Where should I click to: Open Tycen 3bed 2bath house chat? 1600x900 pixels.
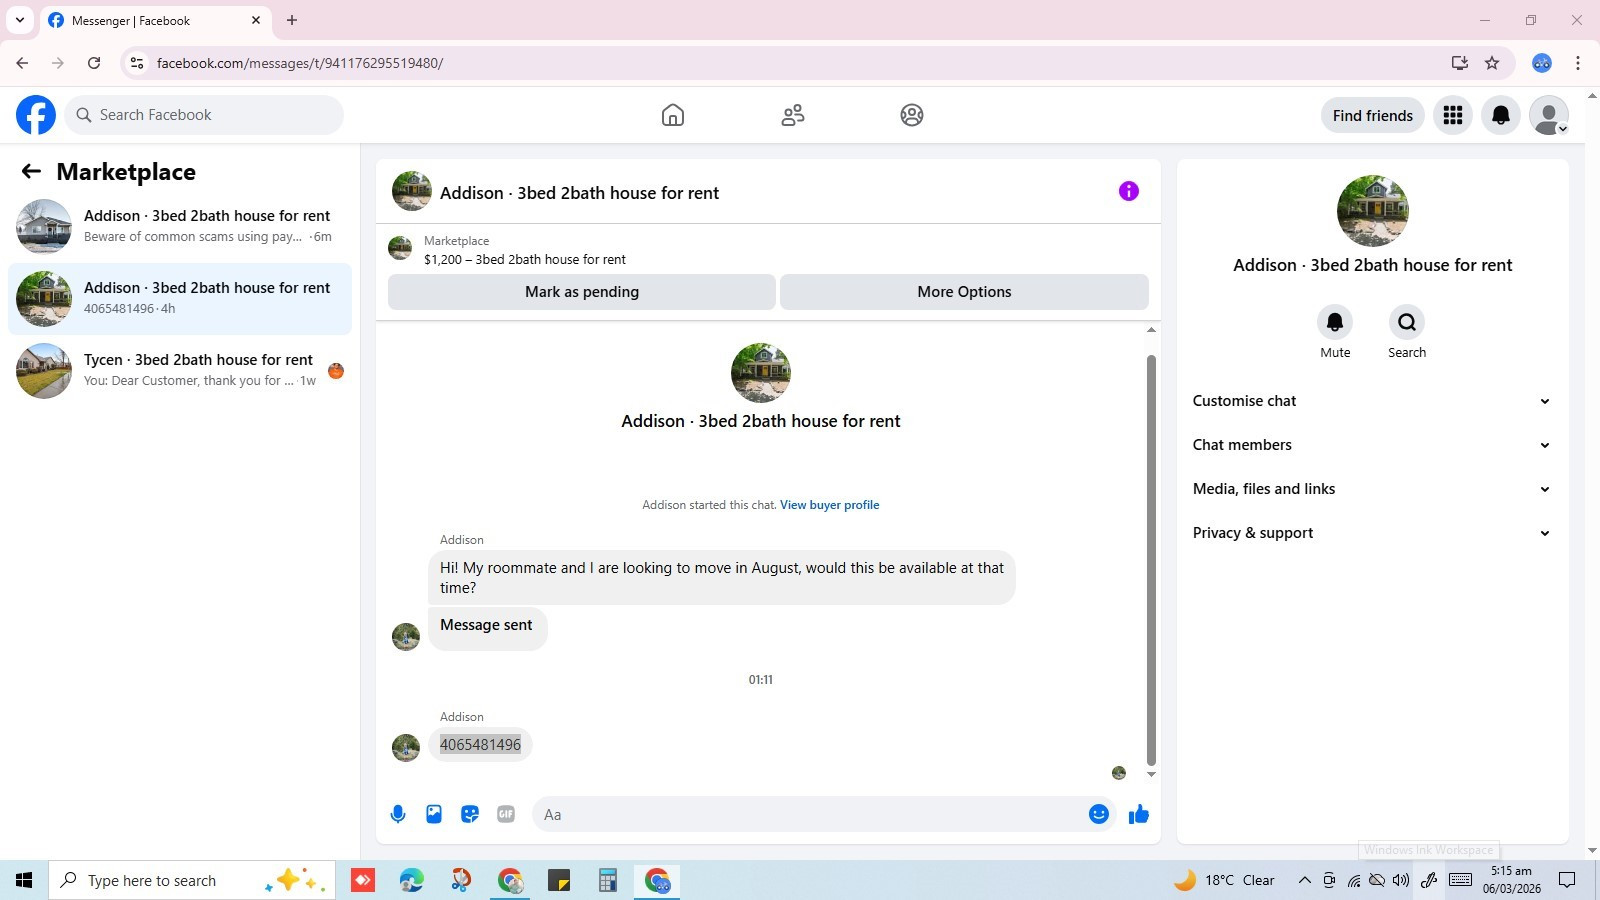click(180, 370)
